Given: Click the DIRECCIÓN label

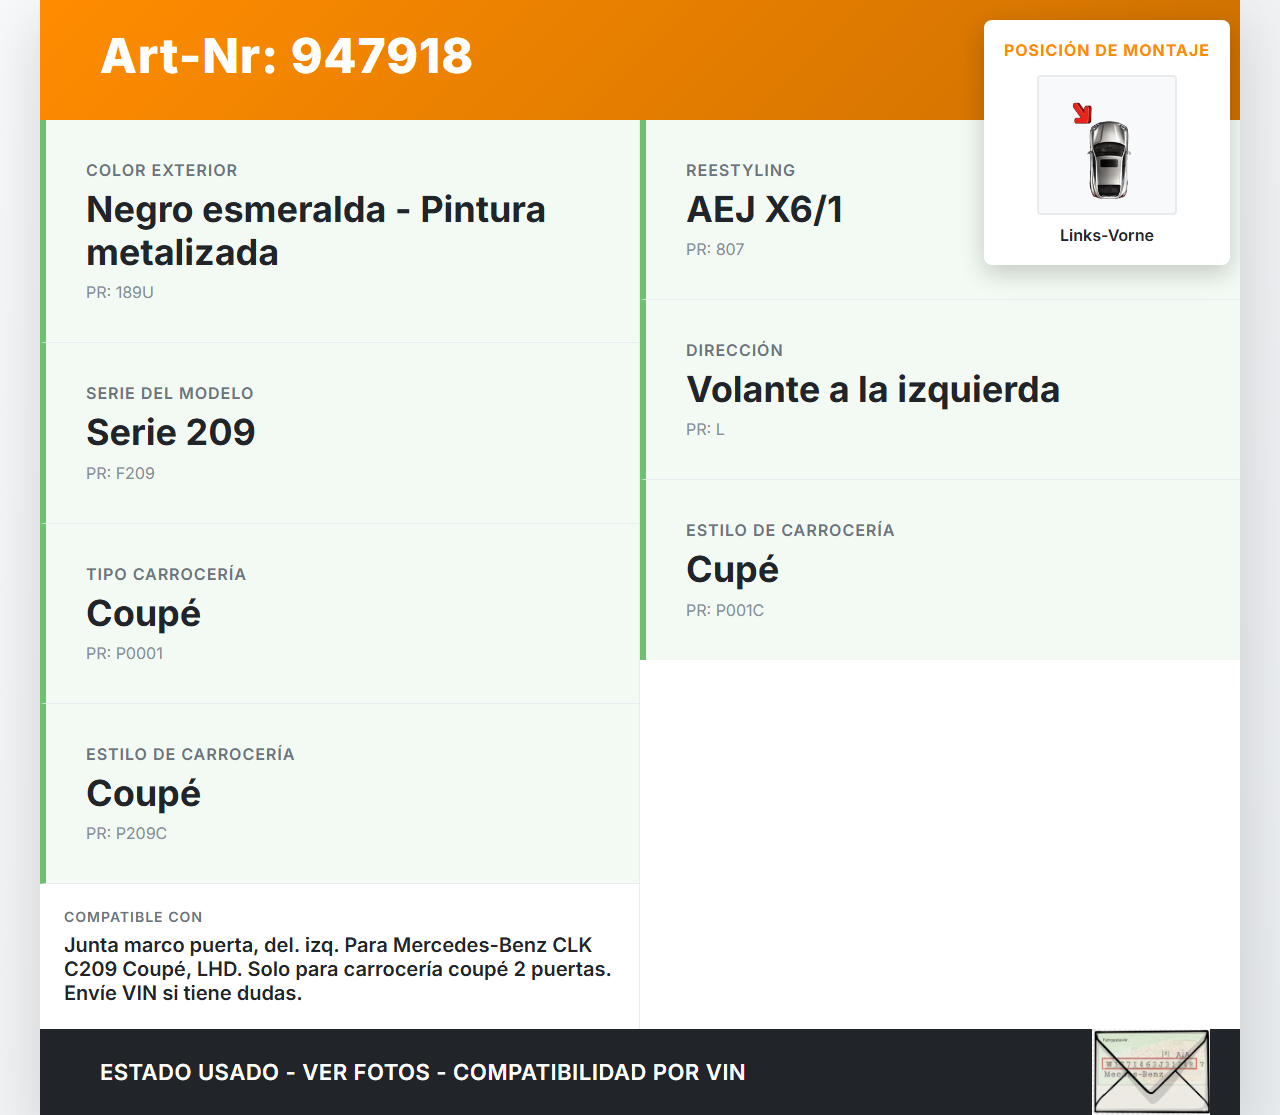Looking at the screenshot, I should click(735, 351).
